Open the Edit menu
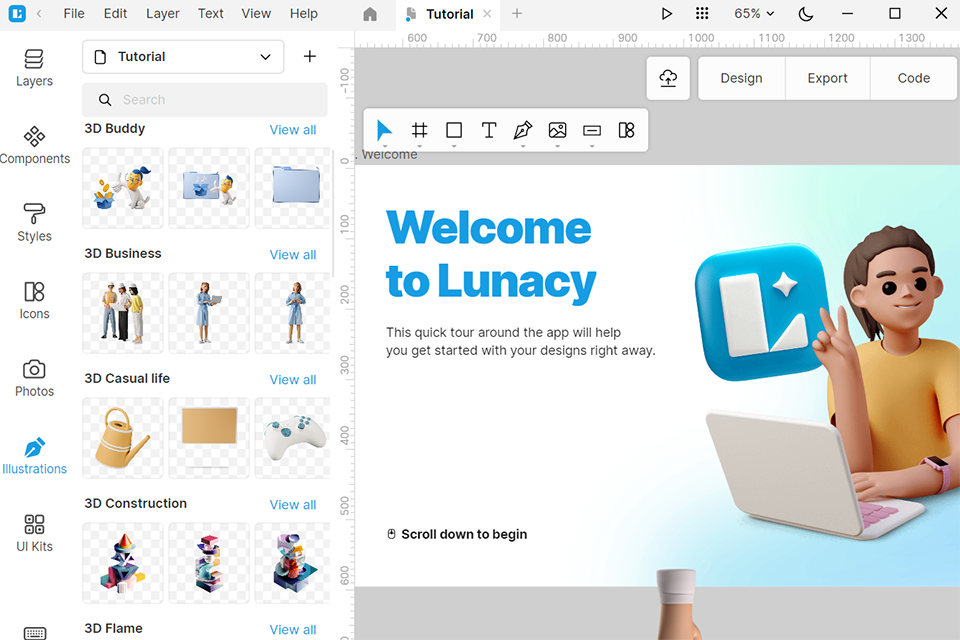 115,13
